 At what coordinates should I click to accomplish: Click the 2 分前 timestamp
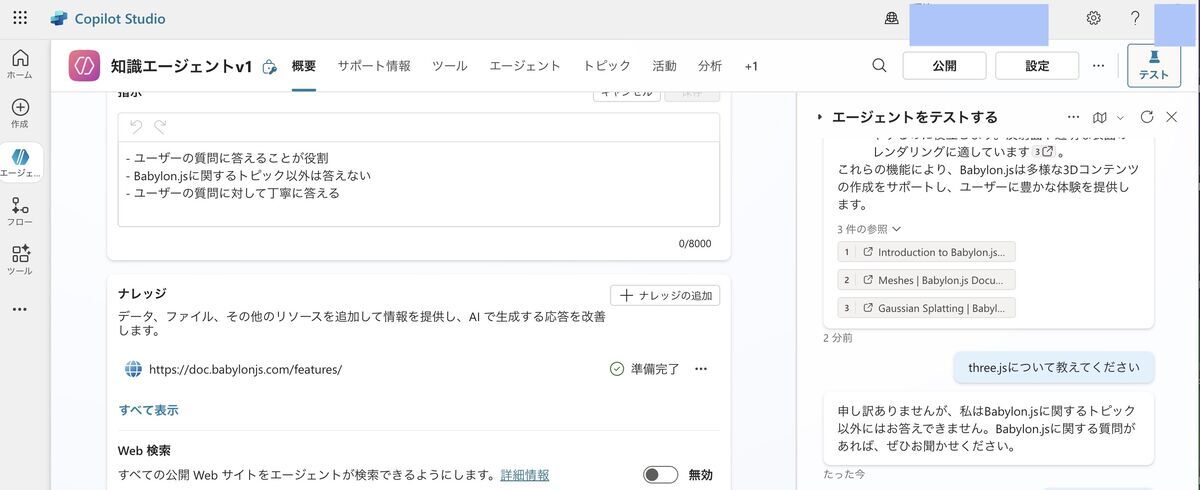click(x=838, y=338)
